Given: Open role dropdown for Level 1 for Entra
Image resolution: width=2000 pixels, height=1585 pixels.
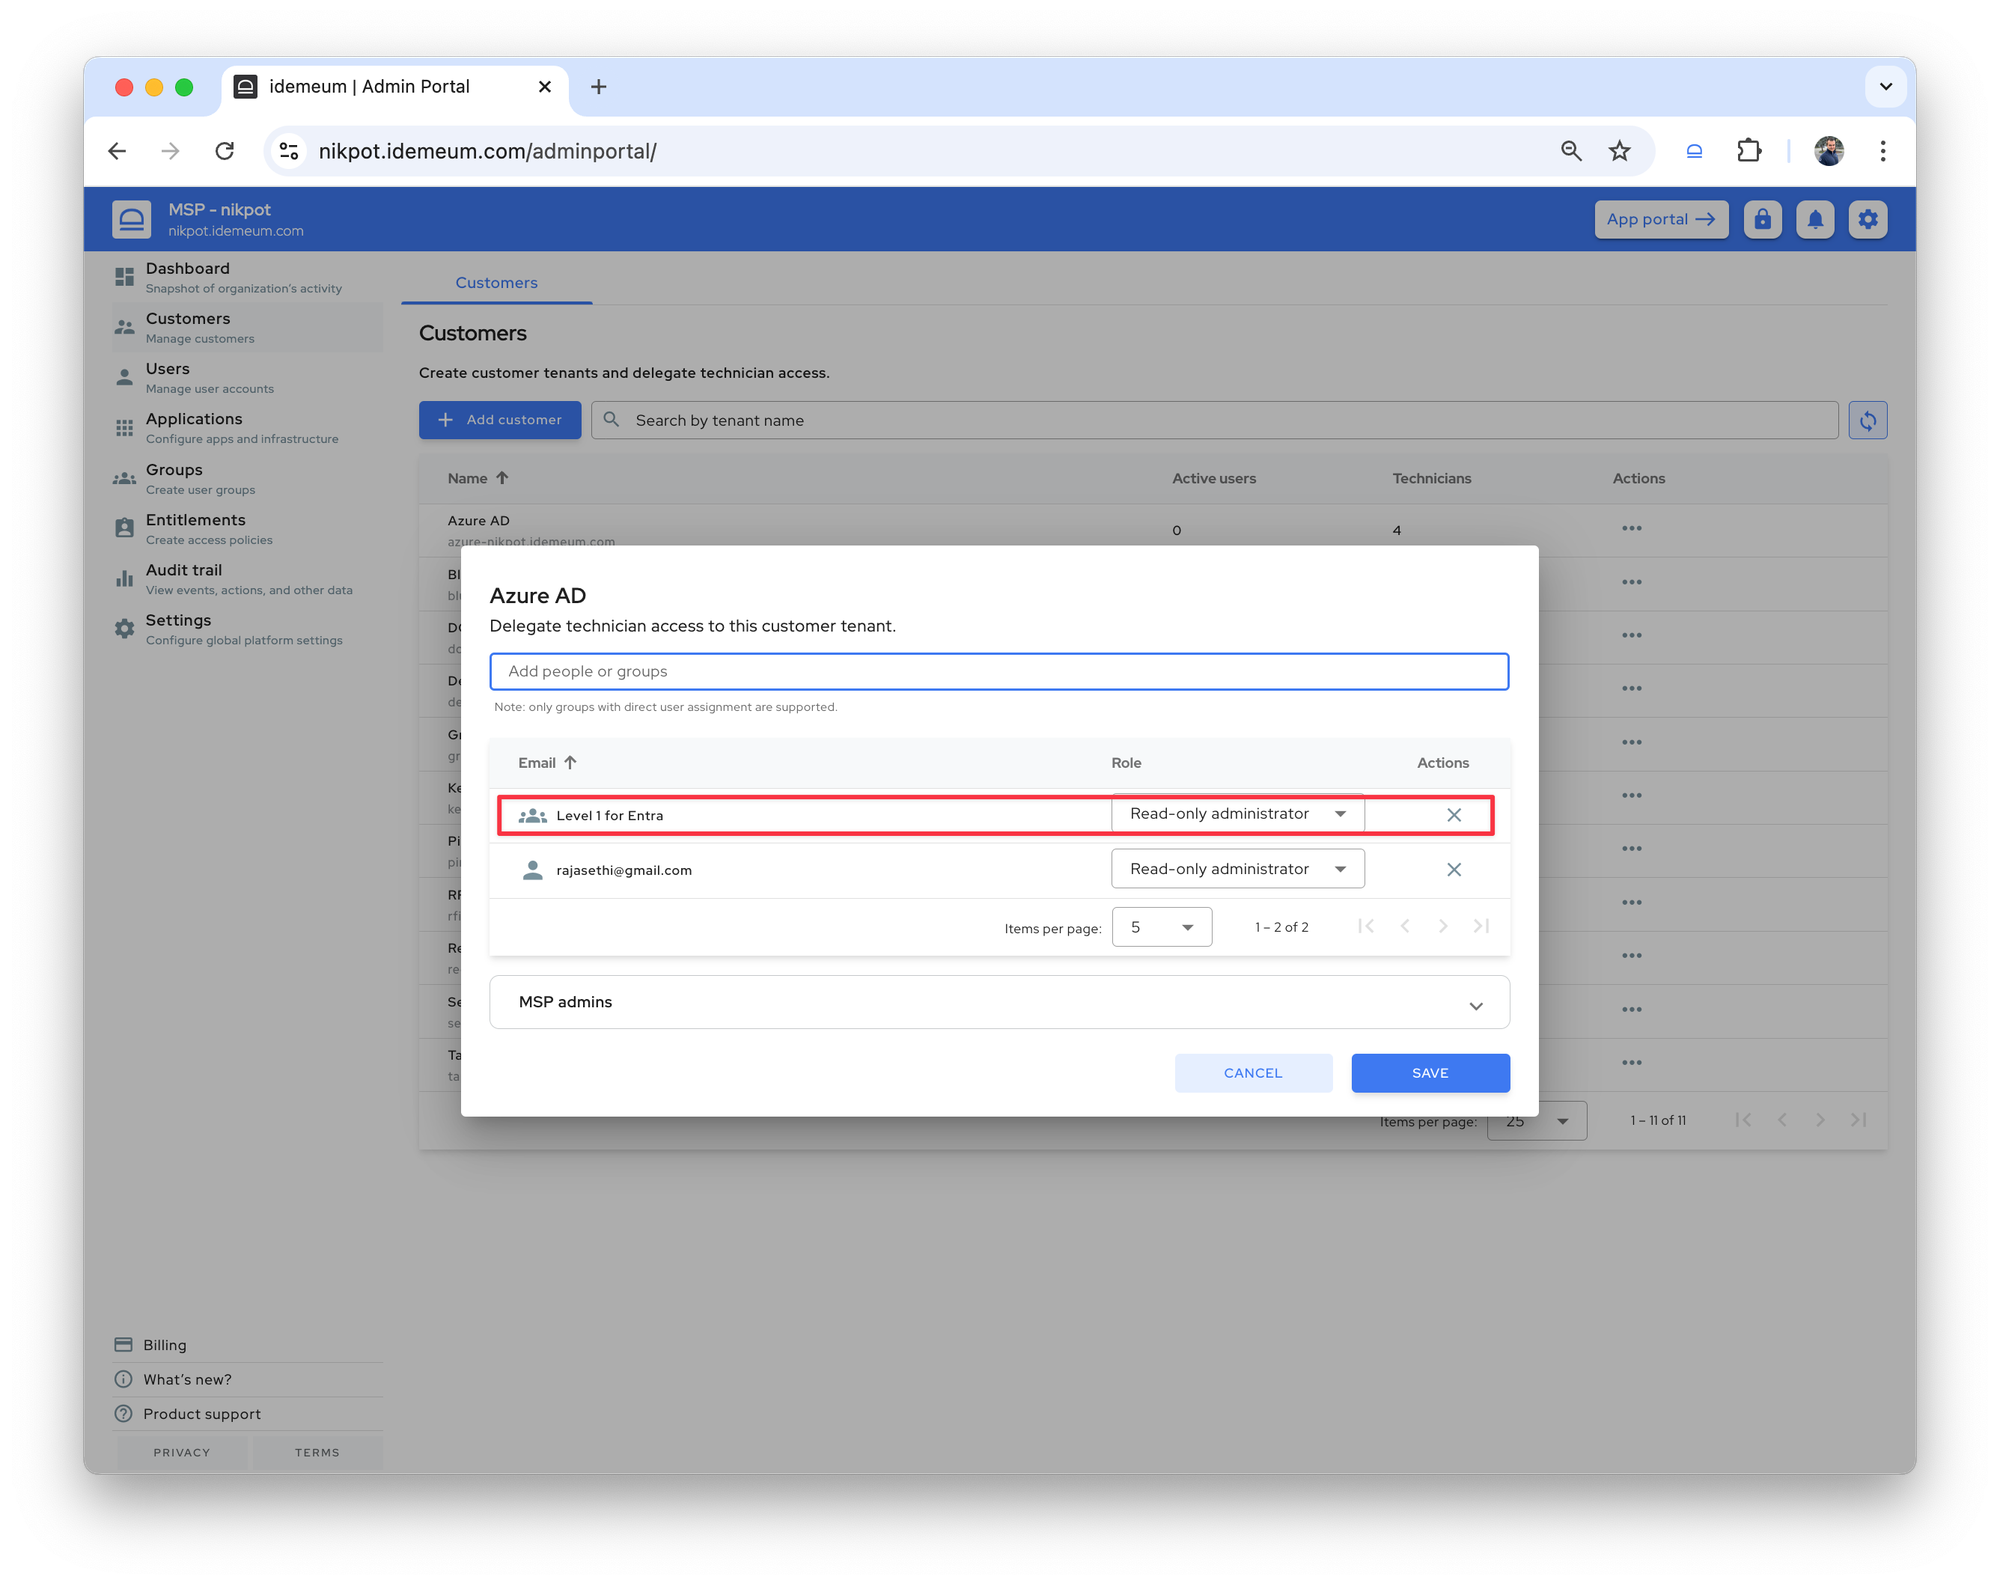Looking at the screenshot, I should click(x=1237, y=814).
